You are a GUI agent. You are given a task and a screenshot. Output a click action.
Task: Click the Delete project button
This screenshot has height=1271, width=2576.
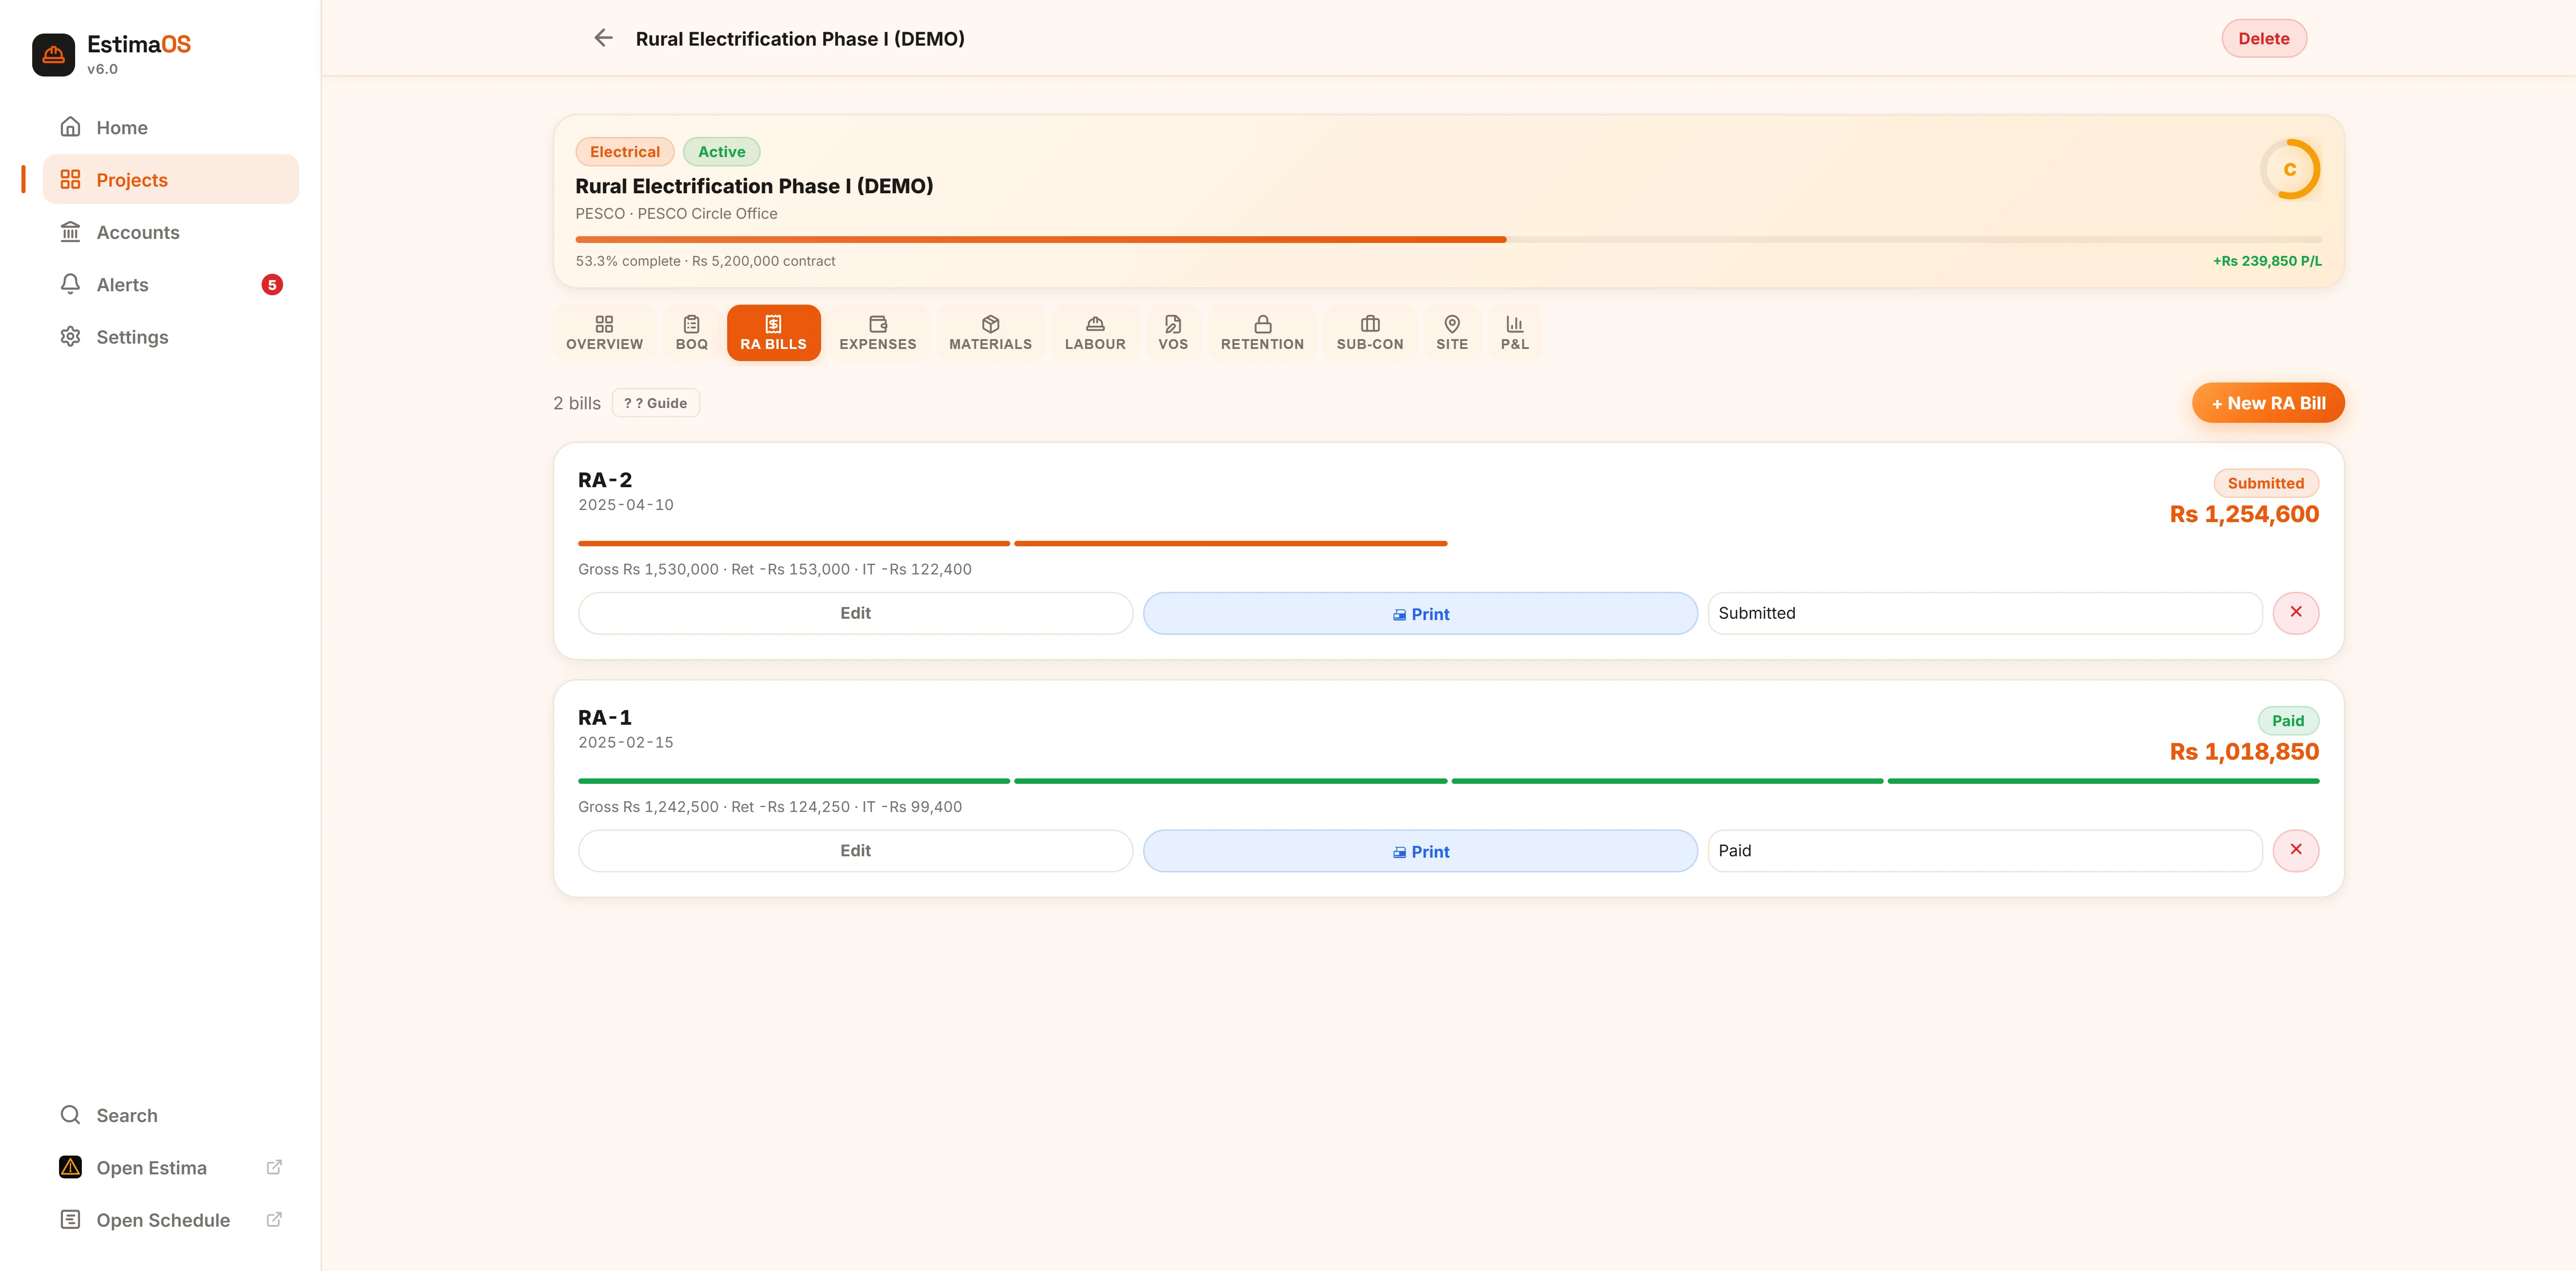tap(2263, 38)
